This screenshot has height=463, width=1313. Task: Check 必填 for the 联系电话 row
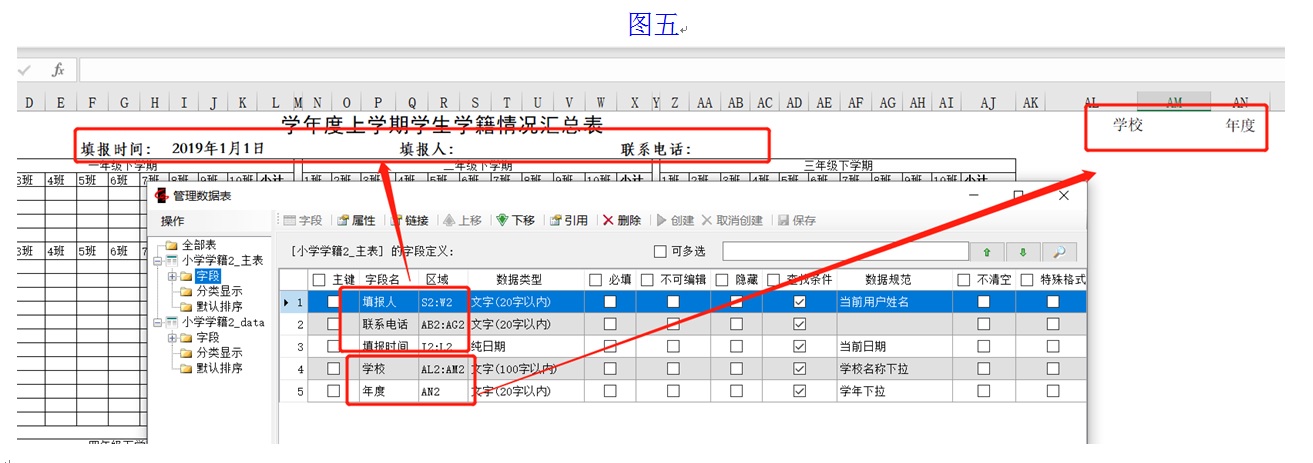(x=610, y=324)
